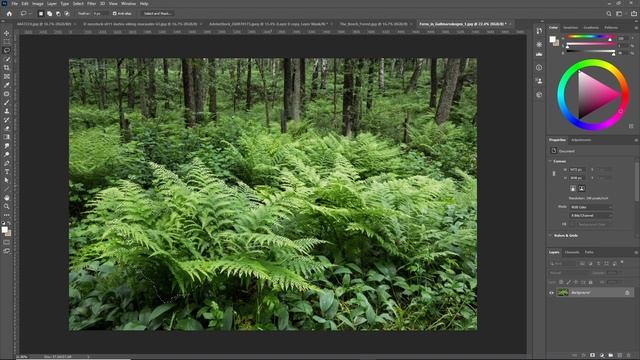The height and width of the screenshot is (360, 640).
Task: Click the canvas width input field
Action: click(x=577, y=169)
